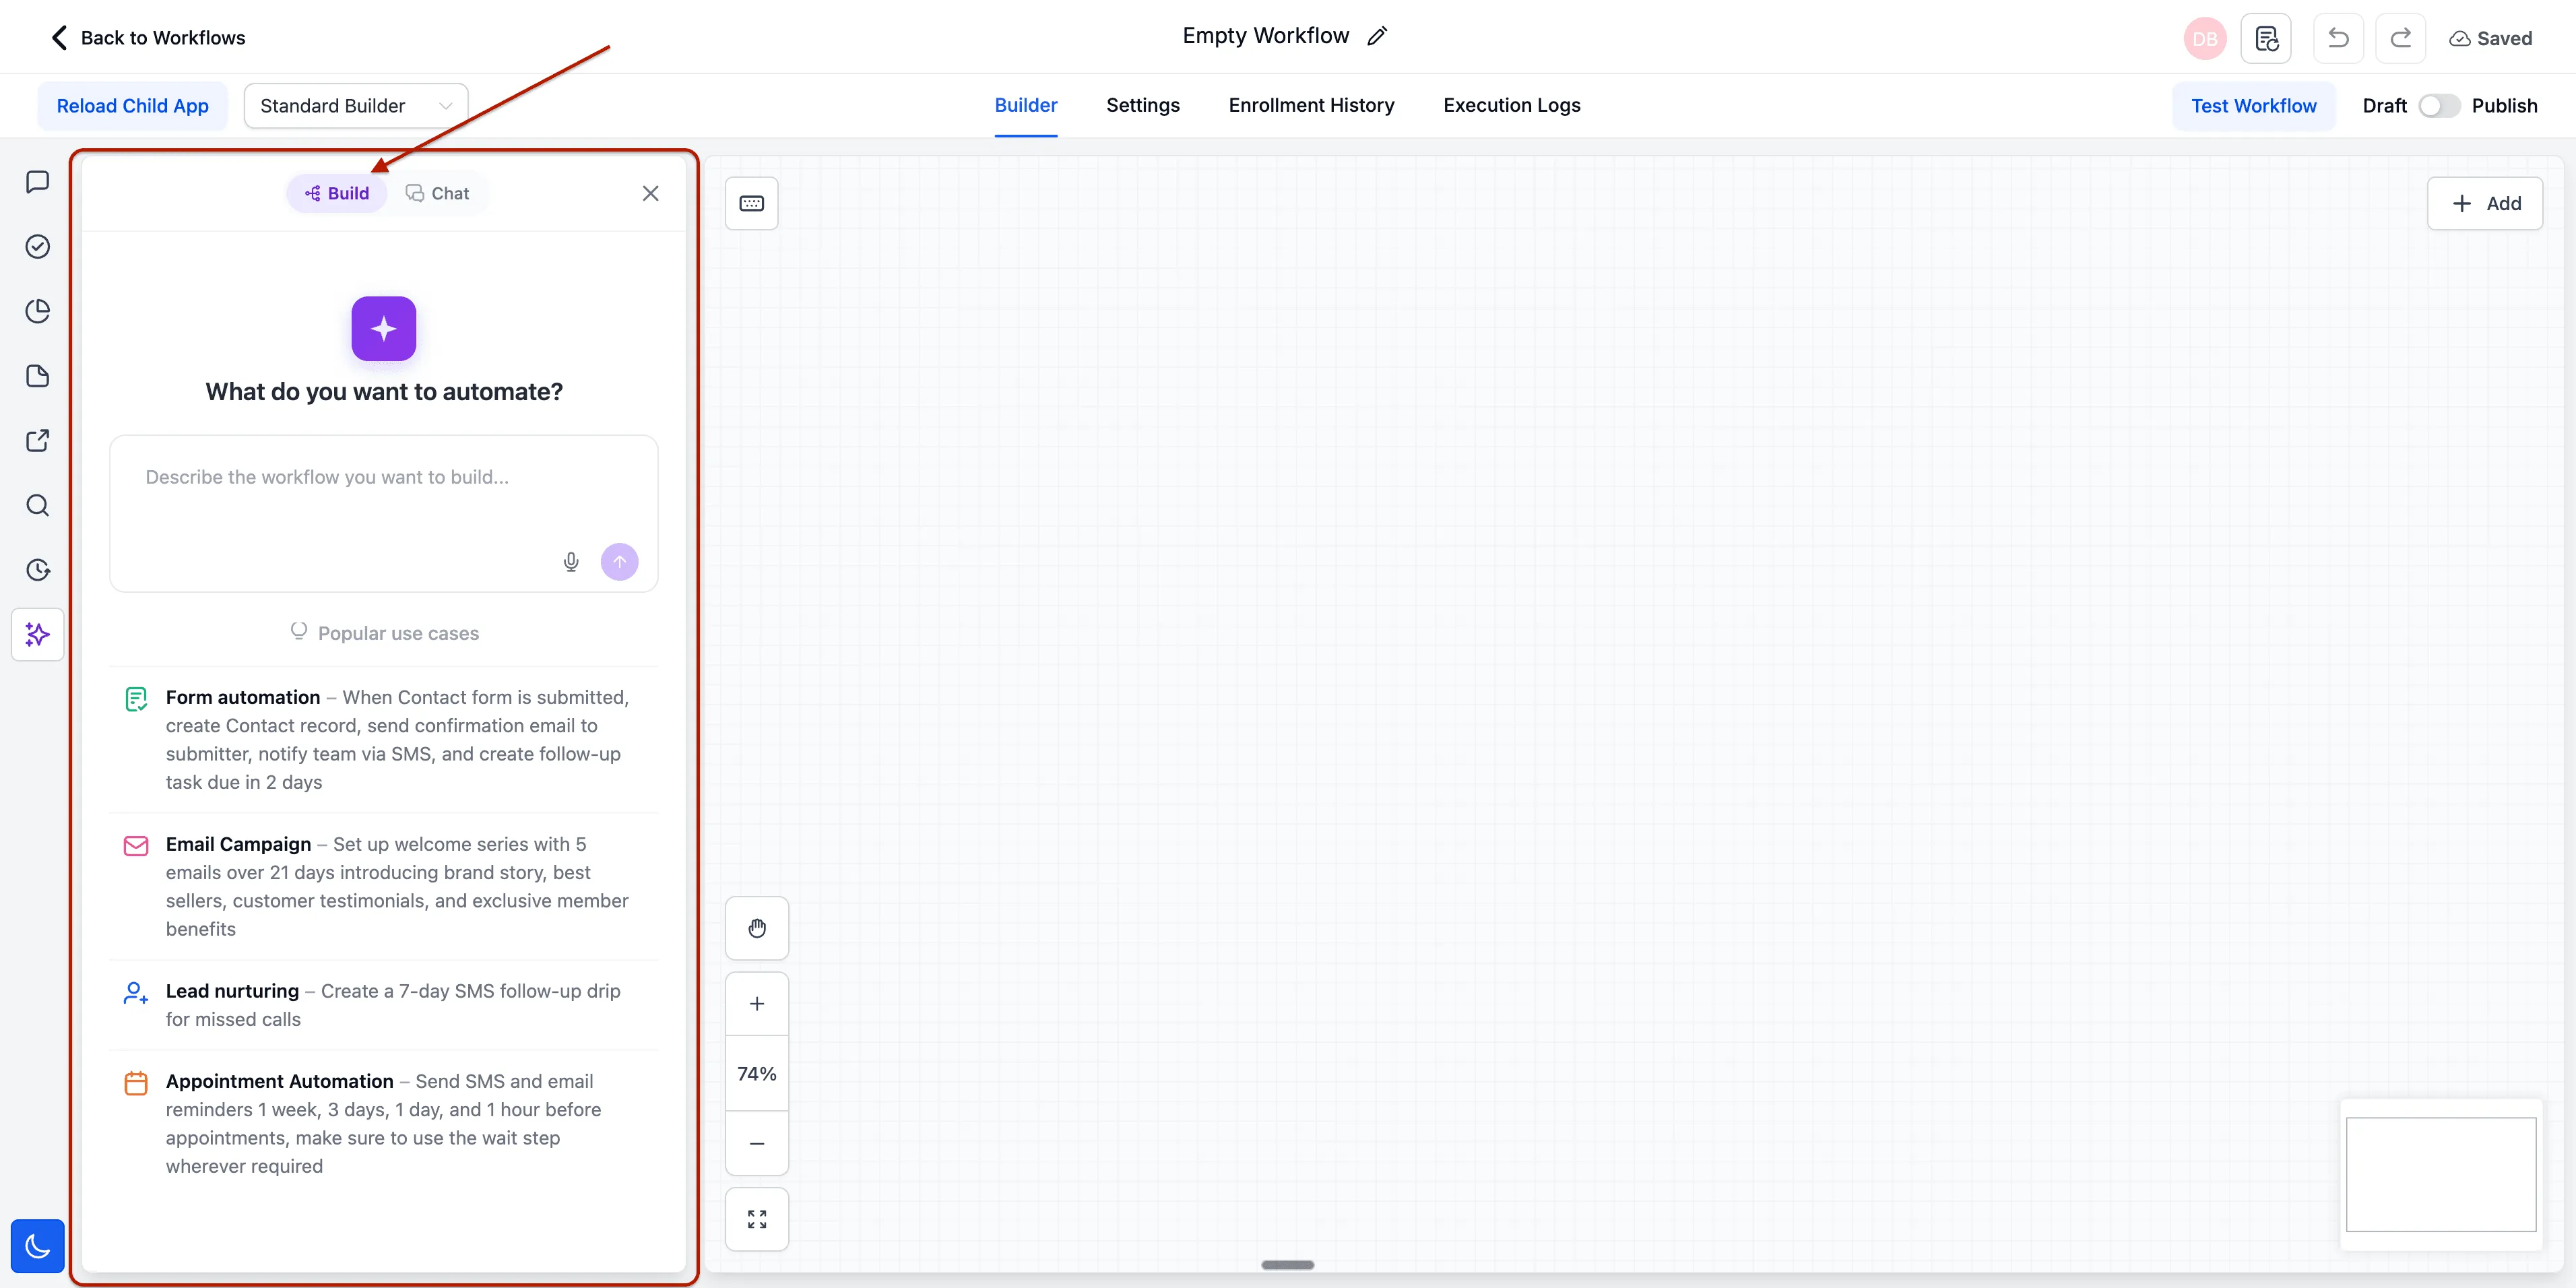Viewport: 2576px width, 1288px height.
Task: Choose the Form automation use case
Action: pos(383,740)
